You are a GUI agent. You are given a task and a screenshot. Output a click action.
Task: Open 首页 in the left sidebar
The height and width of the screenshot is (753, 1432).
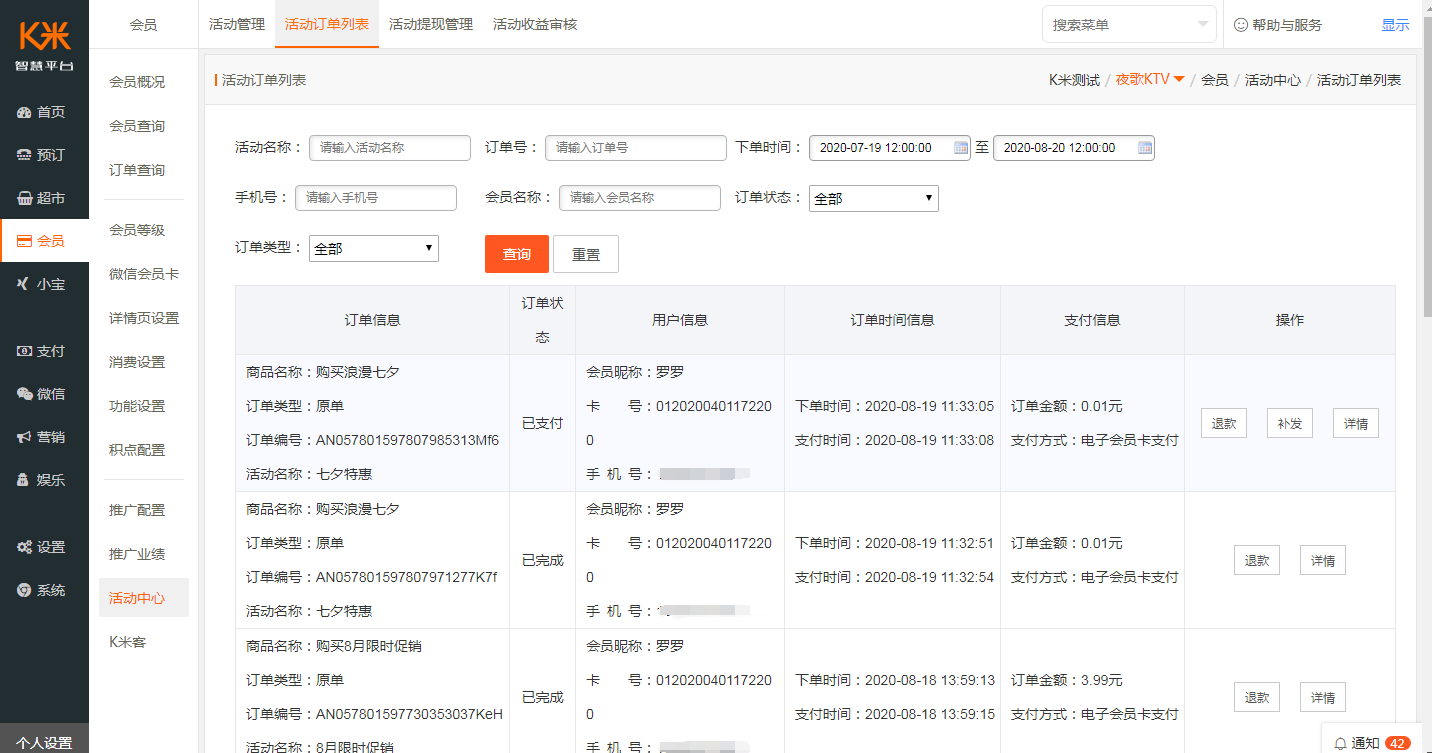pos(44,112)
